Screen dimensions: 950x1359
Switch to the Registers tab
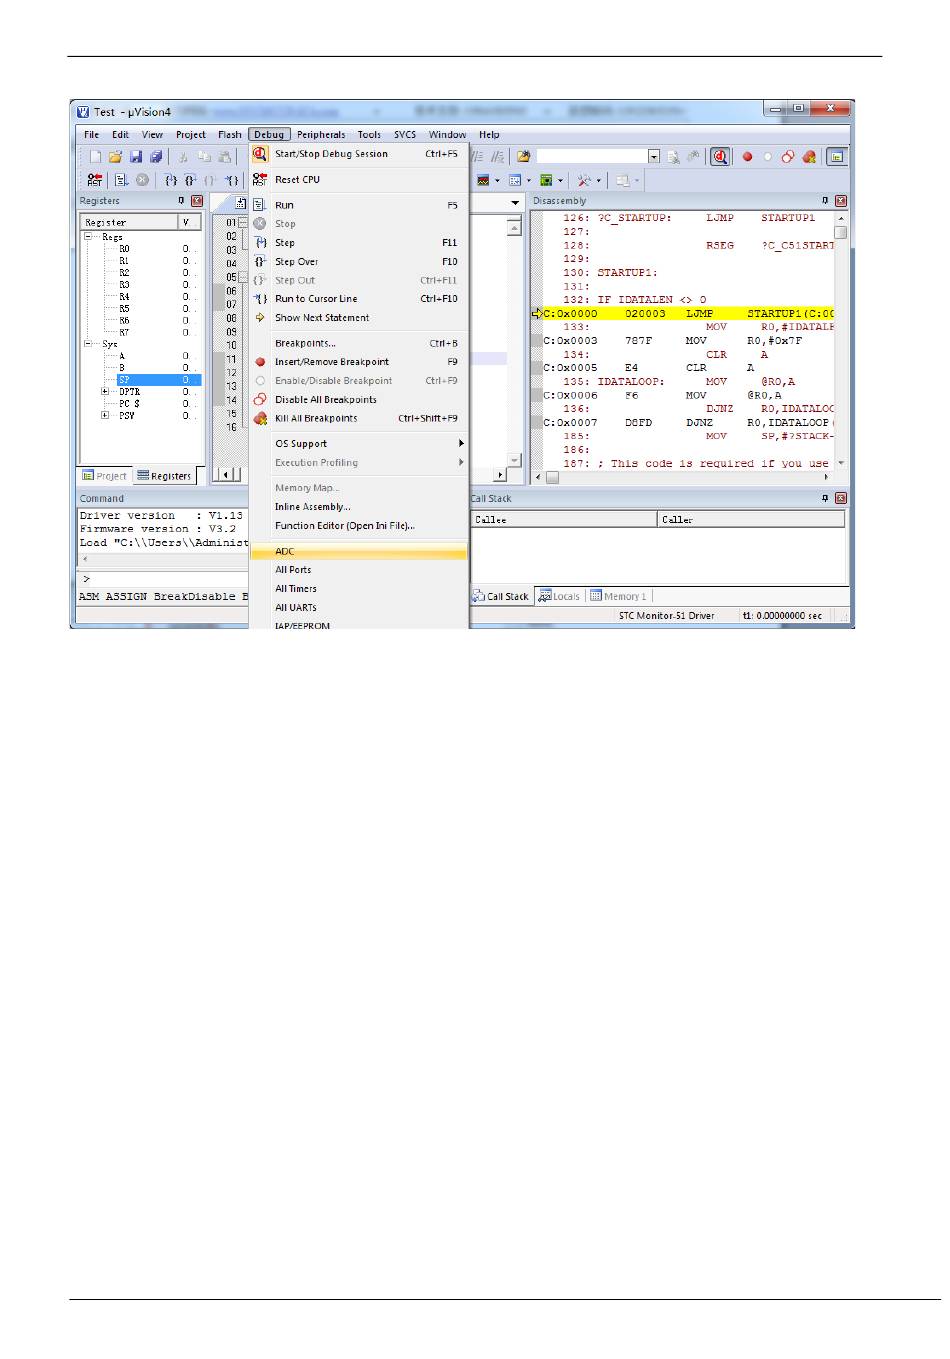pos(164,476)
